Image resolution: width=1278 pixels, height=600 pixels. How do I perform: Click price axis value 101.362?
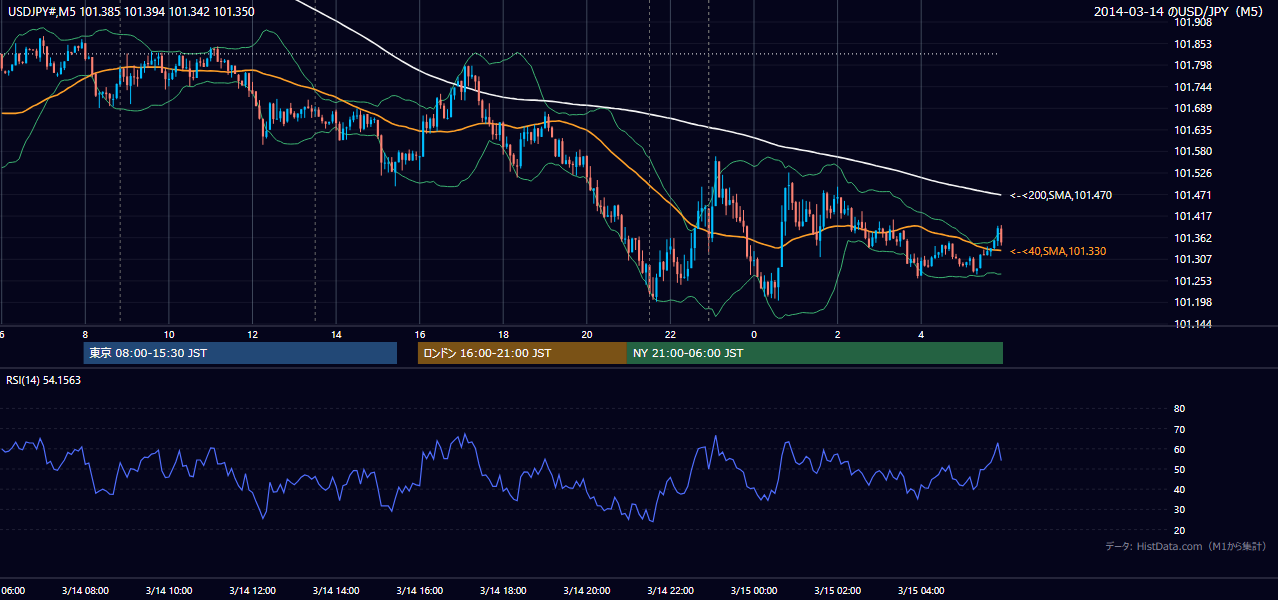click(1192, 238)
